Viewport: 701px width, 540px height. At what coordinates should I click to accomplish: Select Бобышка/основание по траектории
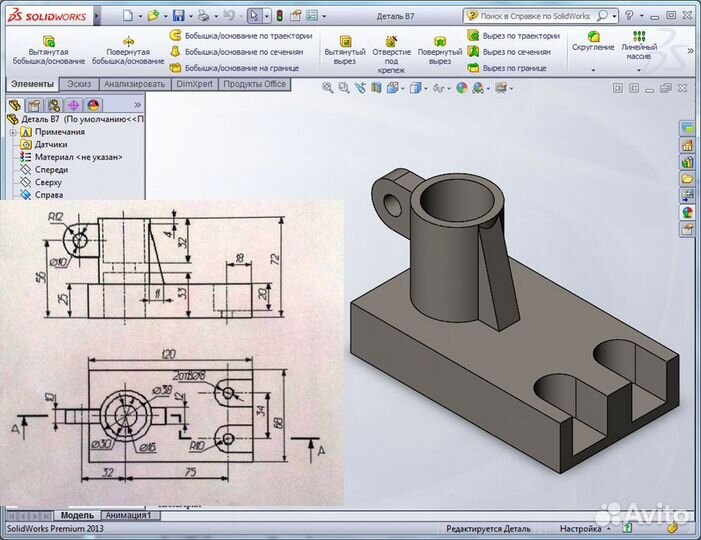pyautogui.click(x=241, y=36)
